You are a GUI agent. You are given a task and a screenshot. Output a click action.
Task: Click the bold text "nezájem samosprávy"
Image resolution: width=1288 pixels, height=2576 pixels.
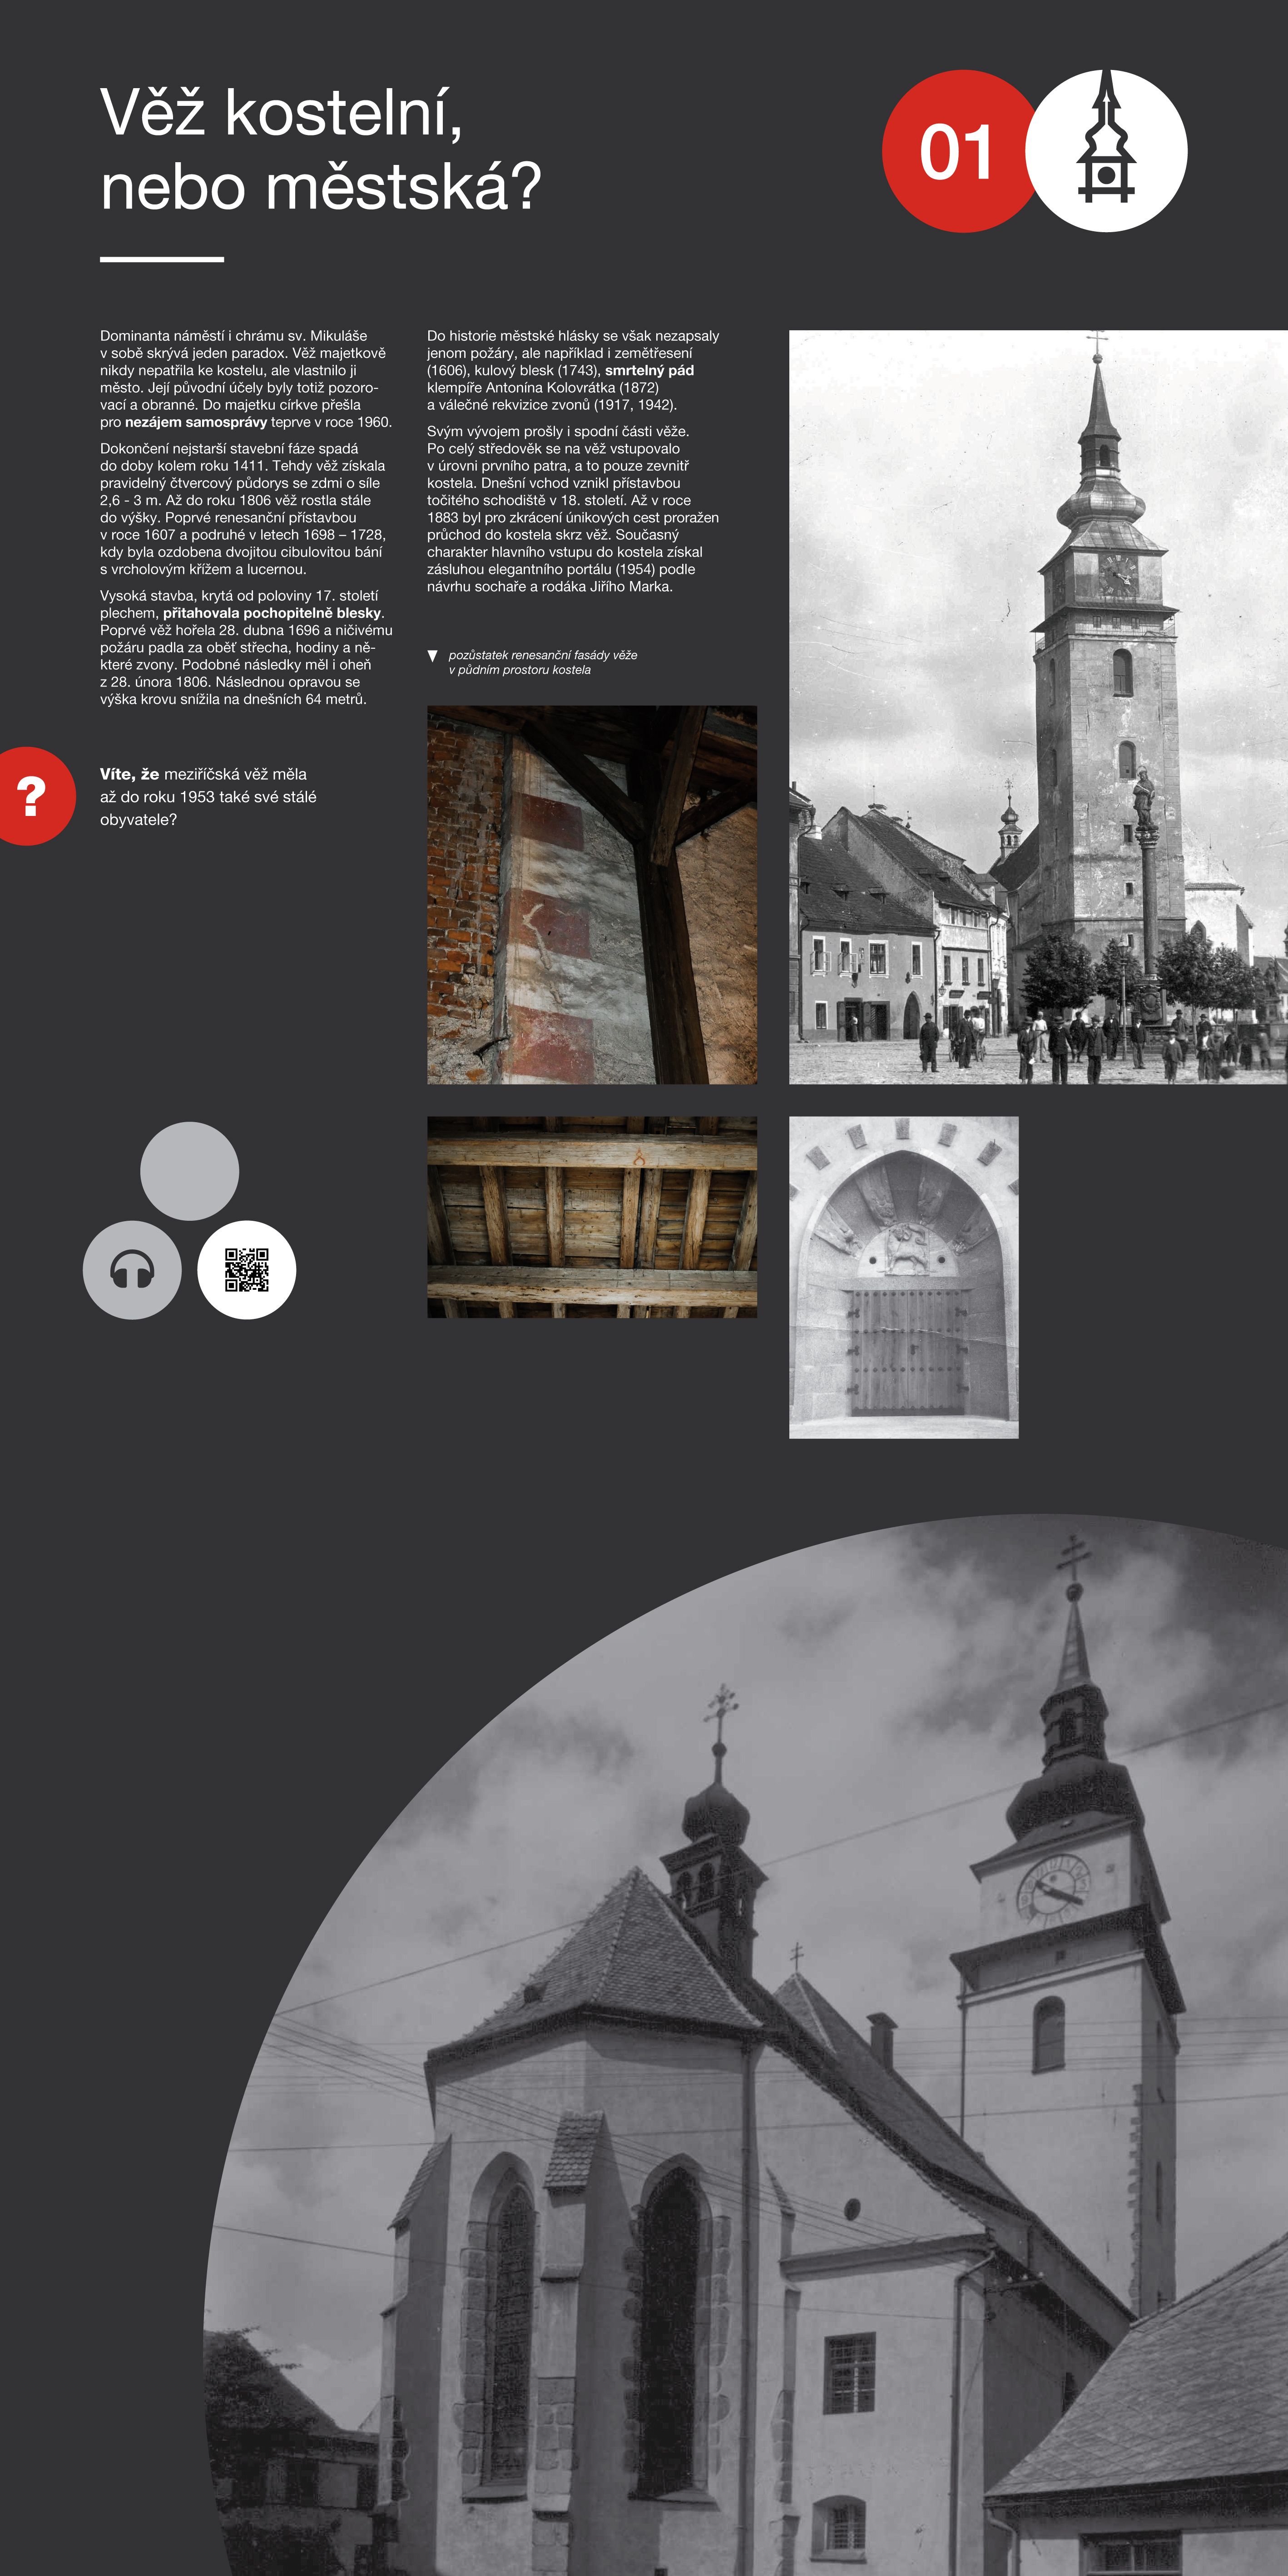pyautogui.click(x=196, y=422)
